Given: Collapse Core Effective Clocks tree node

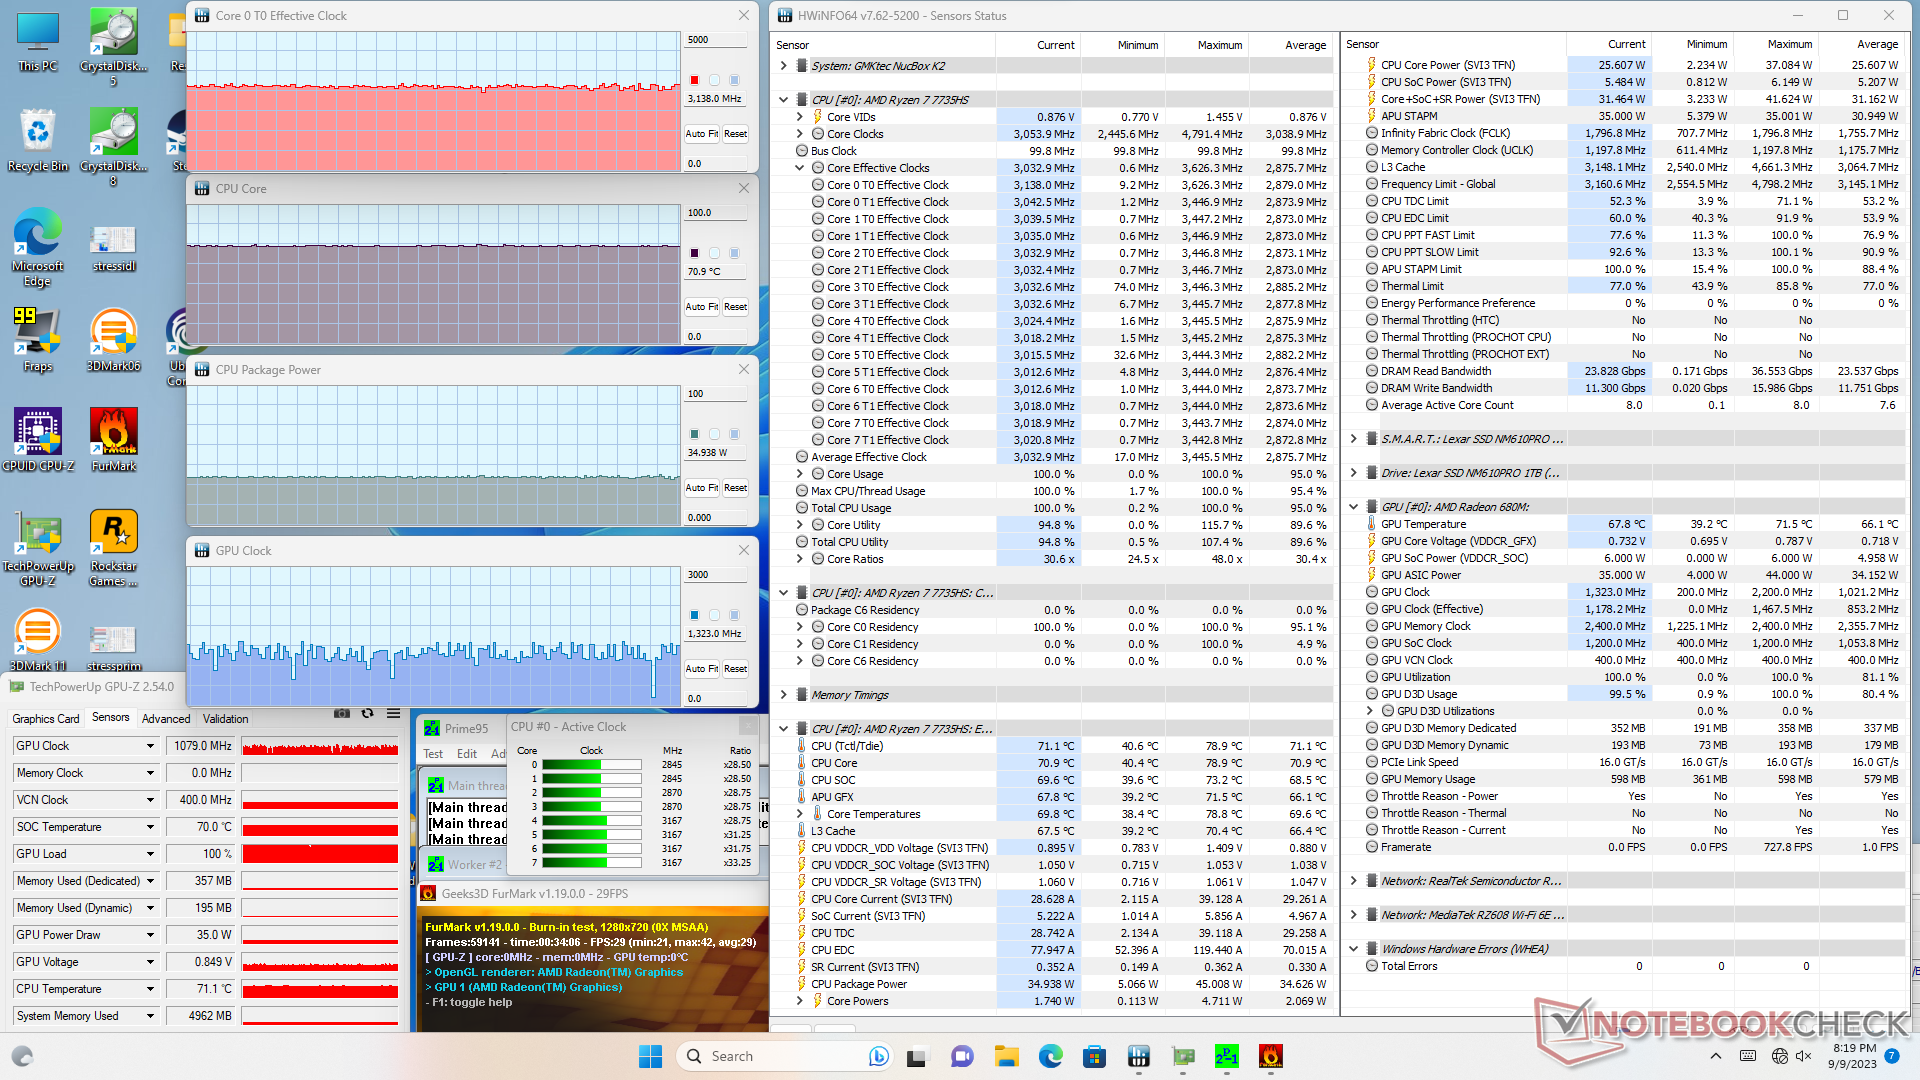Looking at the screenshot, I should 800,168.
